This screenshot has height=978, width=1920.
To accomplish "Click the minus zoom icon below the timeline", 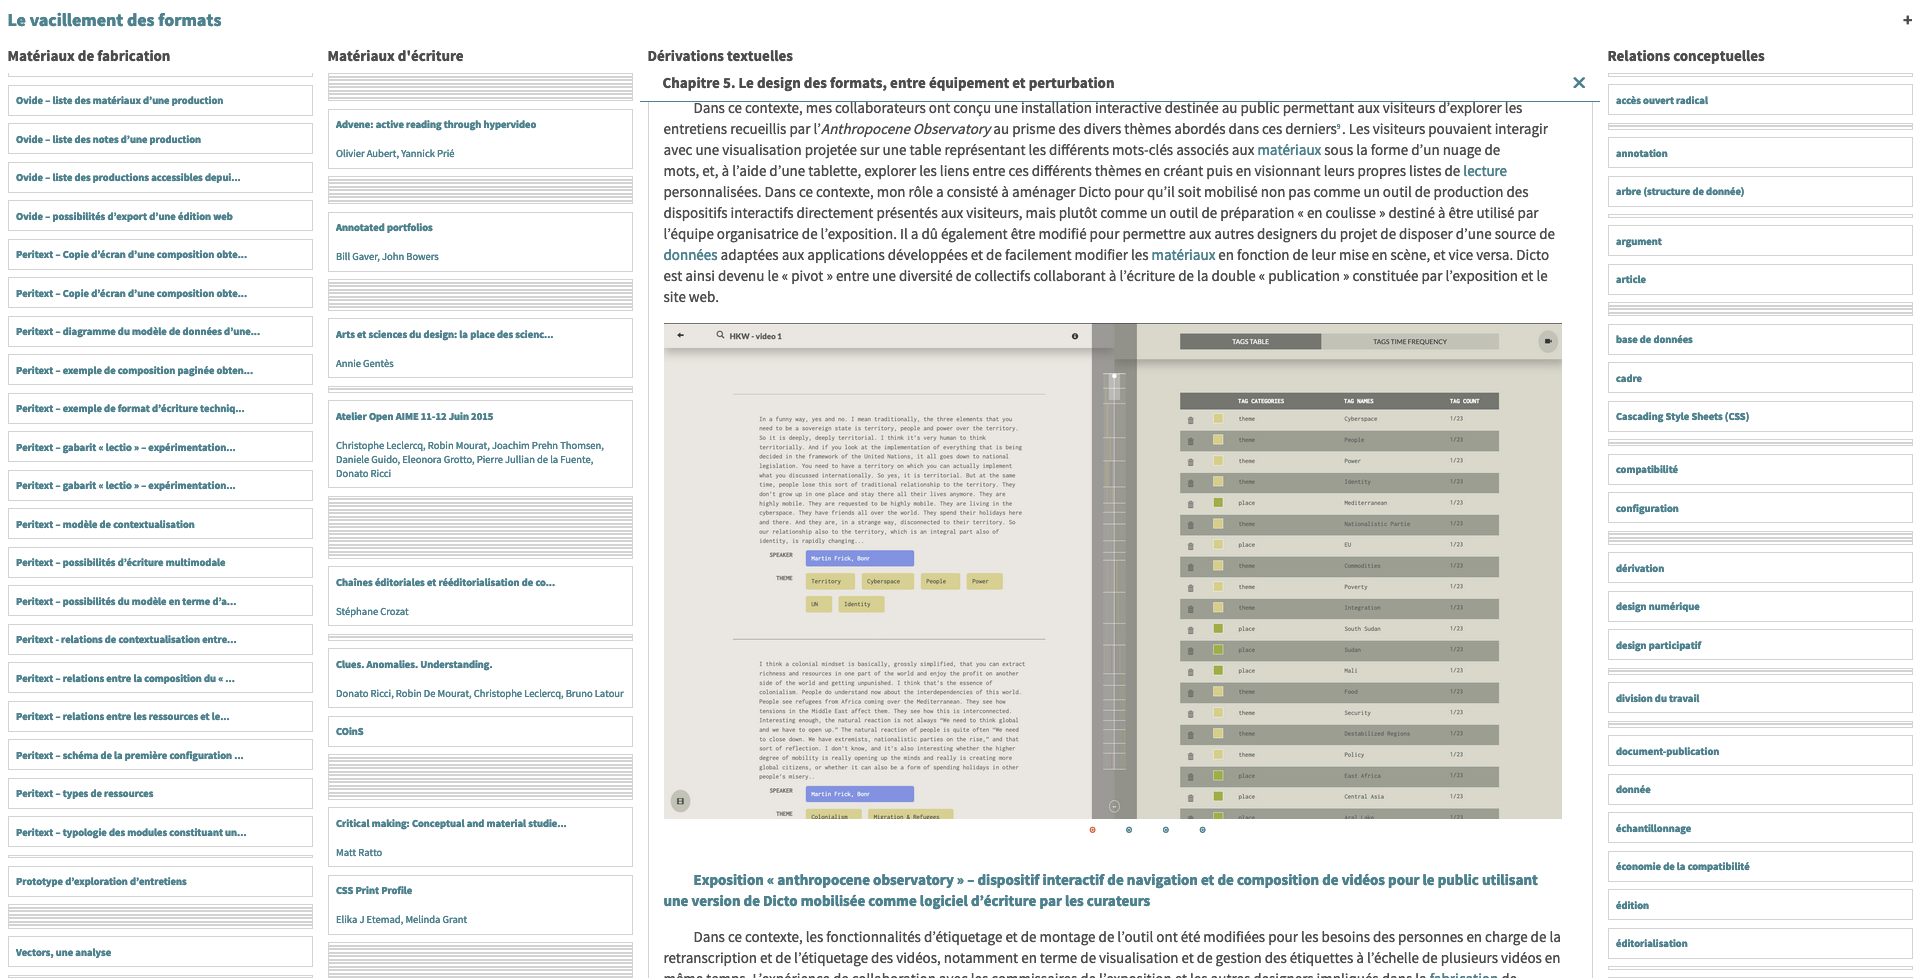I will point(1114,806).
